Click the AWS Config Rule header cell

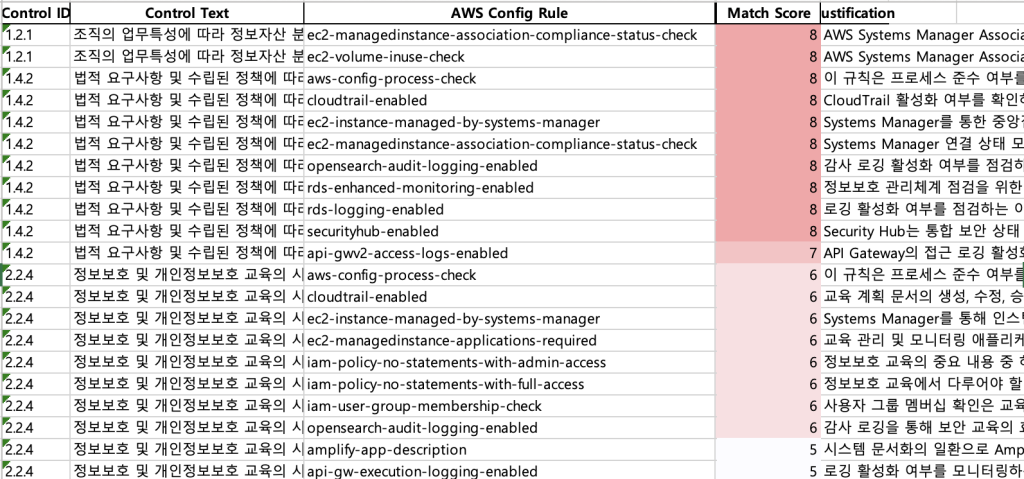(509, 13)
